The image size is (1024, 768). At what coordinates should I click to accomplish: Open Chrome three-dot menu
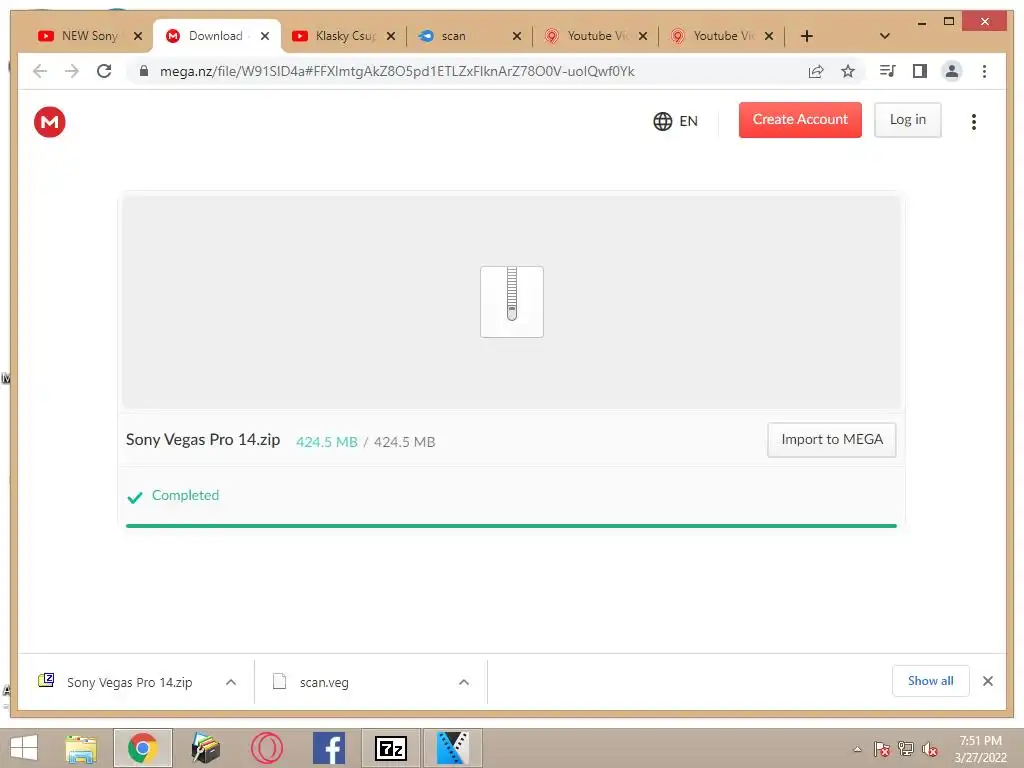coord(984,71)
